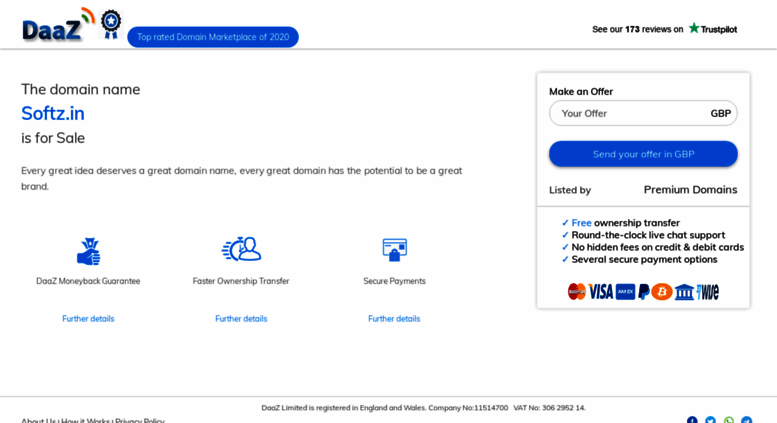Click the 'Faster Ownership Transfer' label
The height and width of the screenshot is (423, 777).
click(241, 281)
